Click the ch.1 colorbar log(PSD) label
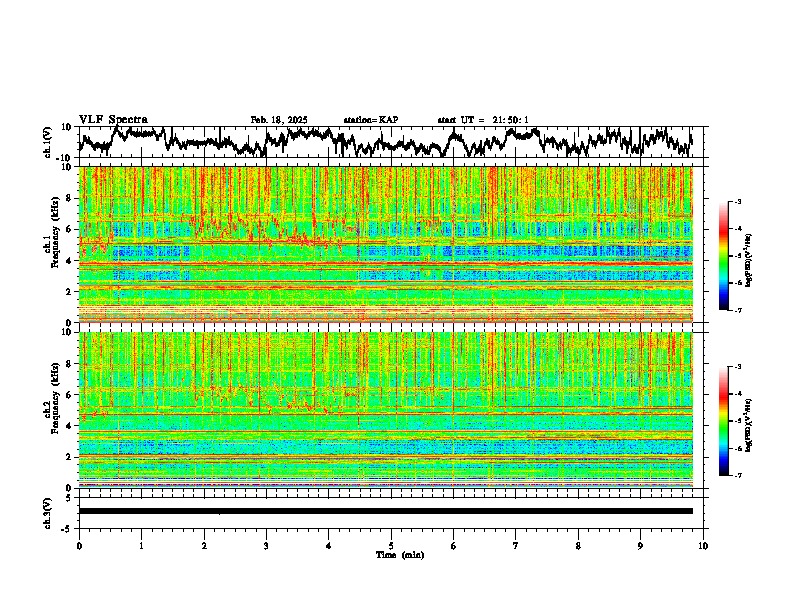792x612 pixels. 749,261
